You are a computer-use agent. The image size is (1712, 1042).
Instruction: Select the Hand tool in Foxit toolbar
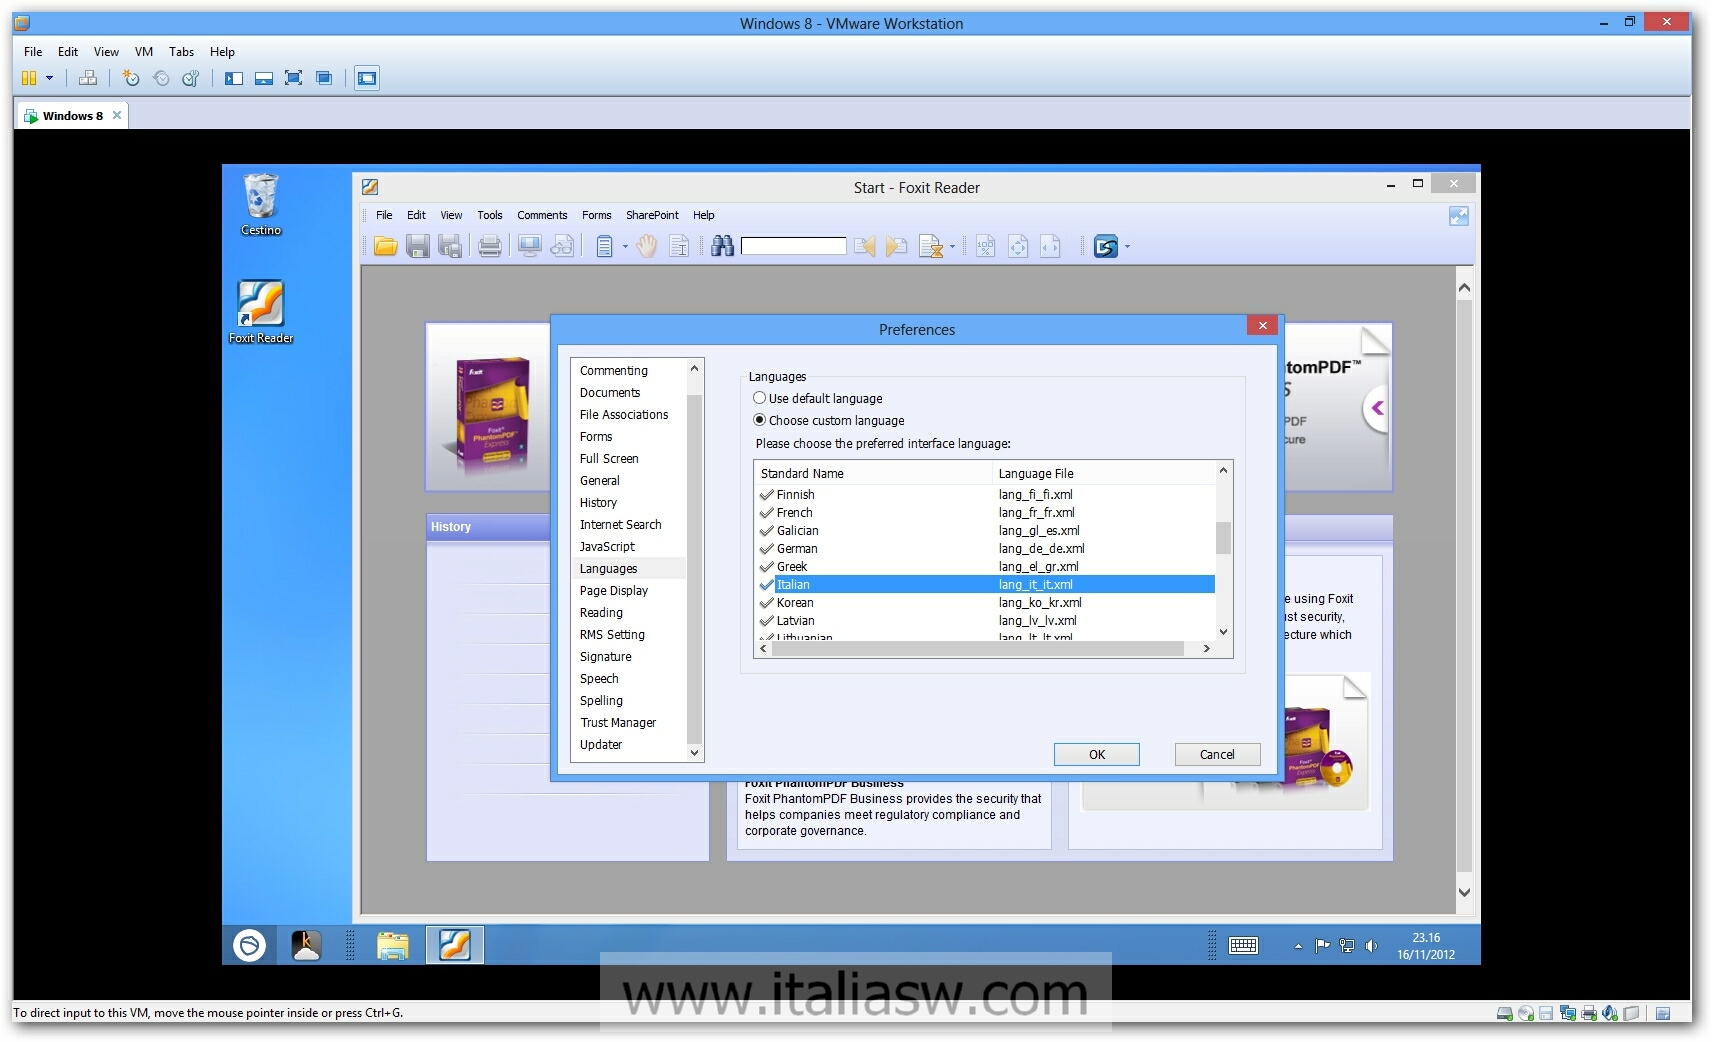pyautogui.click(x=647, y=246)
